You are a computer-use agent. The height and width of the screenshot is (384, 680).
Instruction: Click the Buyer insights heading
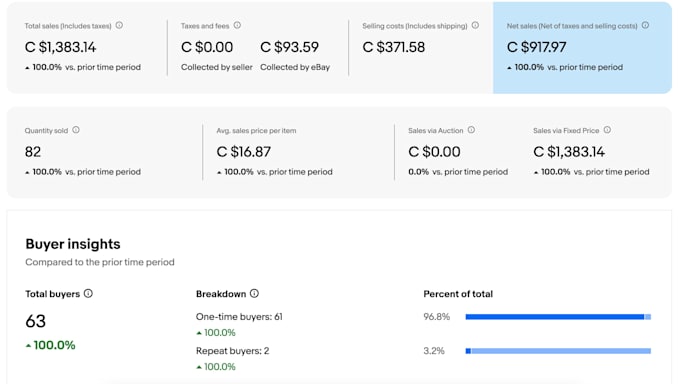point(73,244)
